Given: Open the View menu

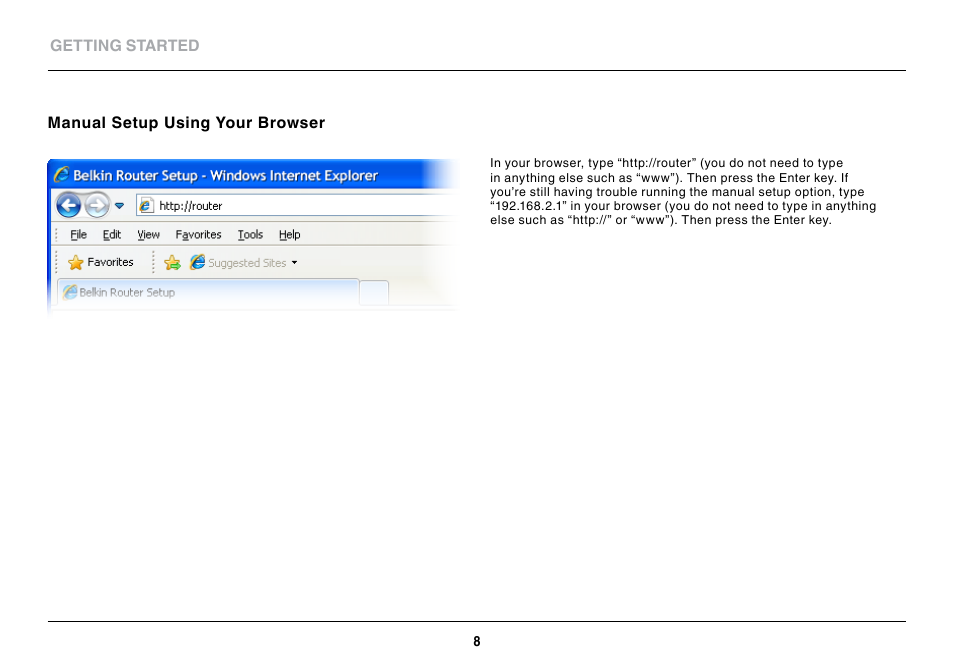Looking at the screenshot, I should pyautogui.click(x=148, y=235).
